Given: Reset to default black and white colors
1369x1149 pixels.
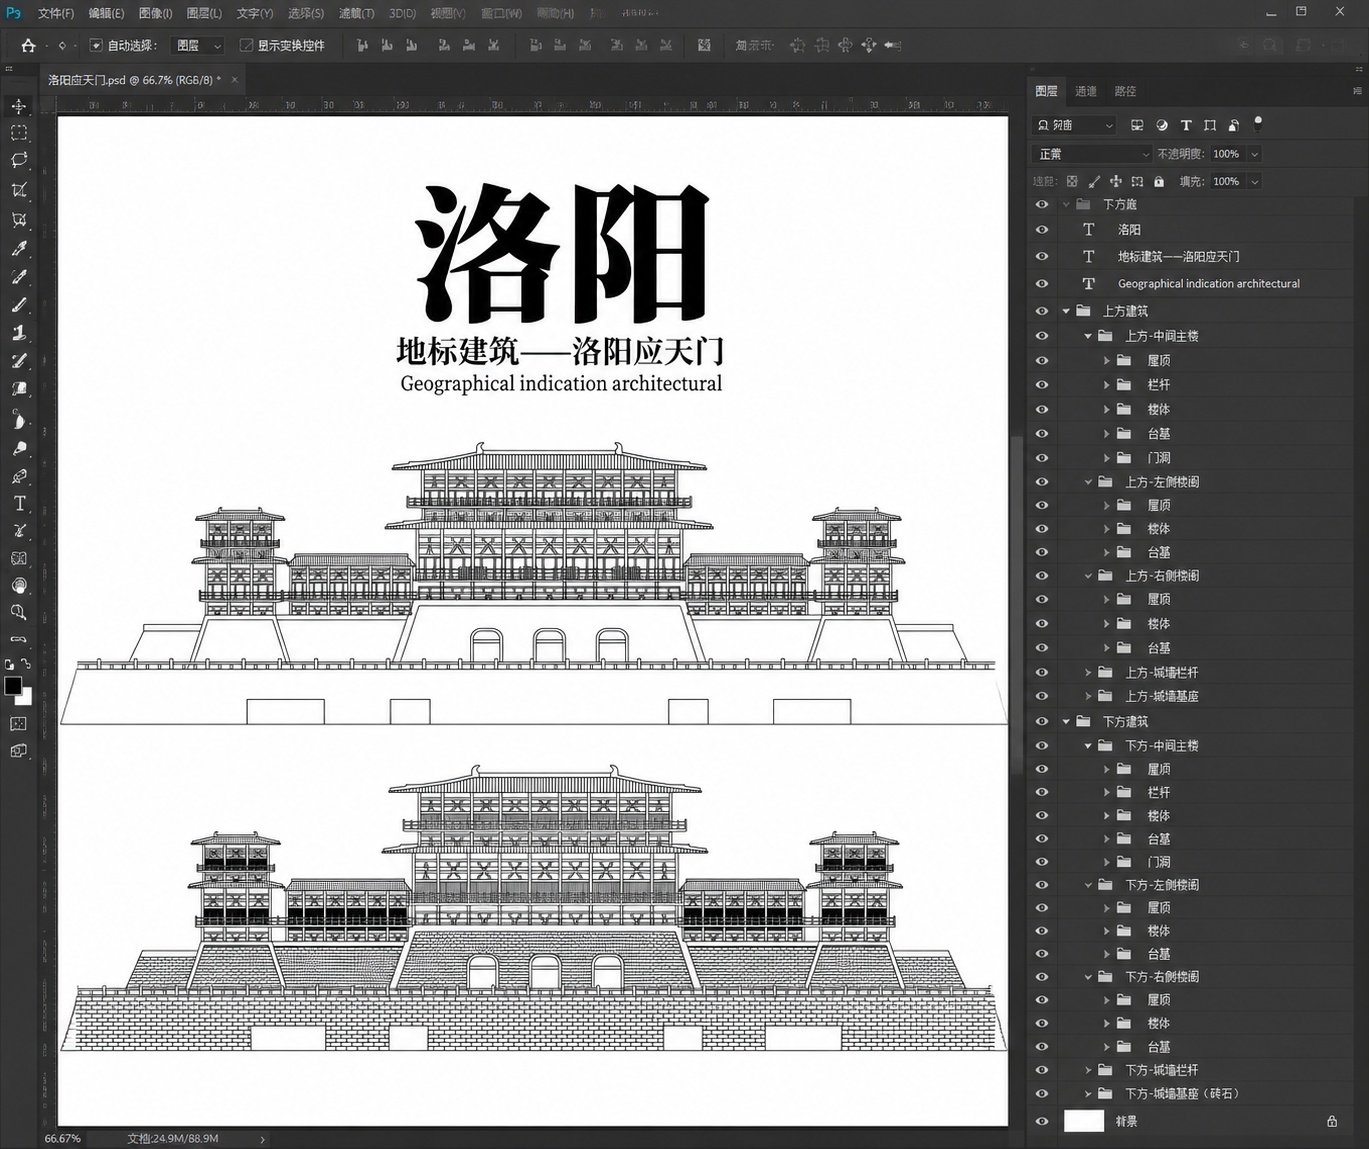Looking at the screenshot, I should [x=9, y=664].
